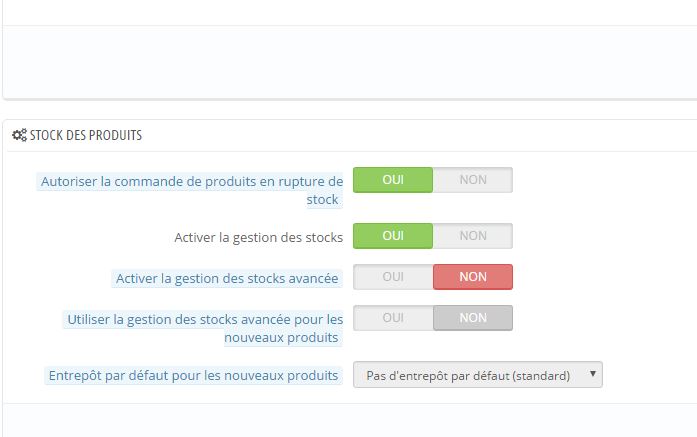The height and width of the screenshot is (437, 697).
Task: Click the 'Autoriser la commande de produits' label
Action: tap(192, 190)
